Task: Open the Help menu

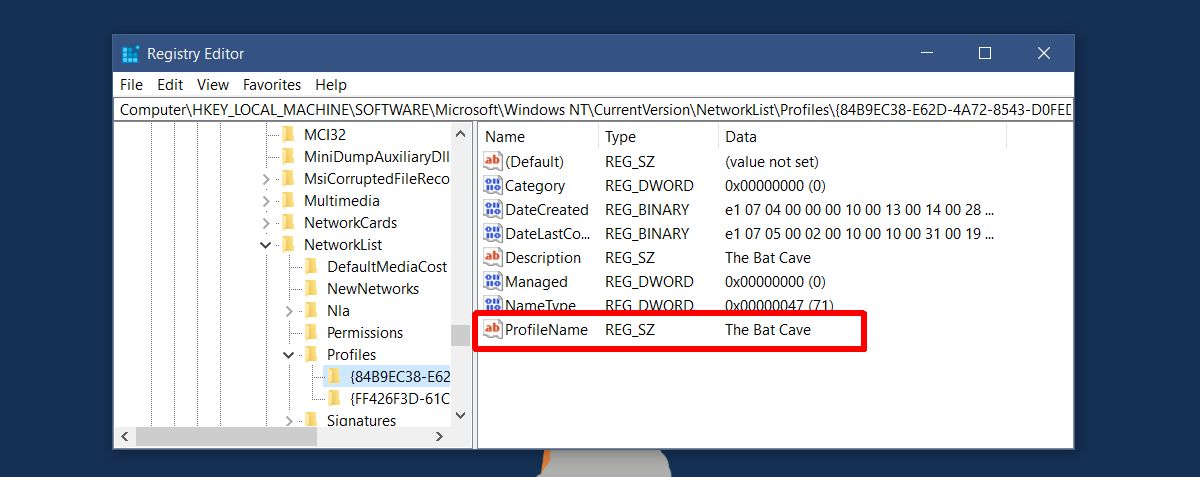Action: (x=331, y=85)
